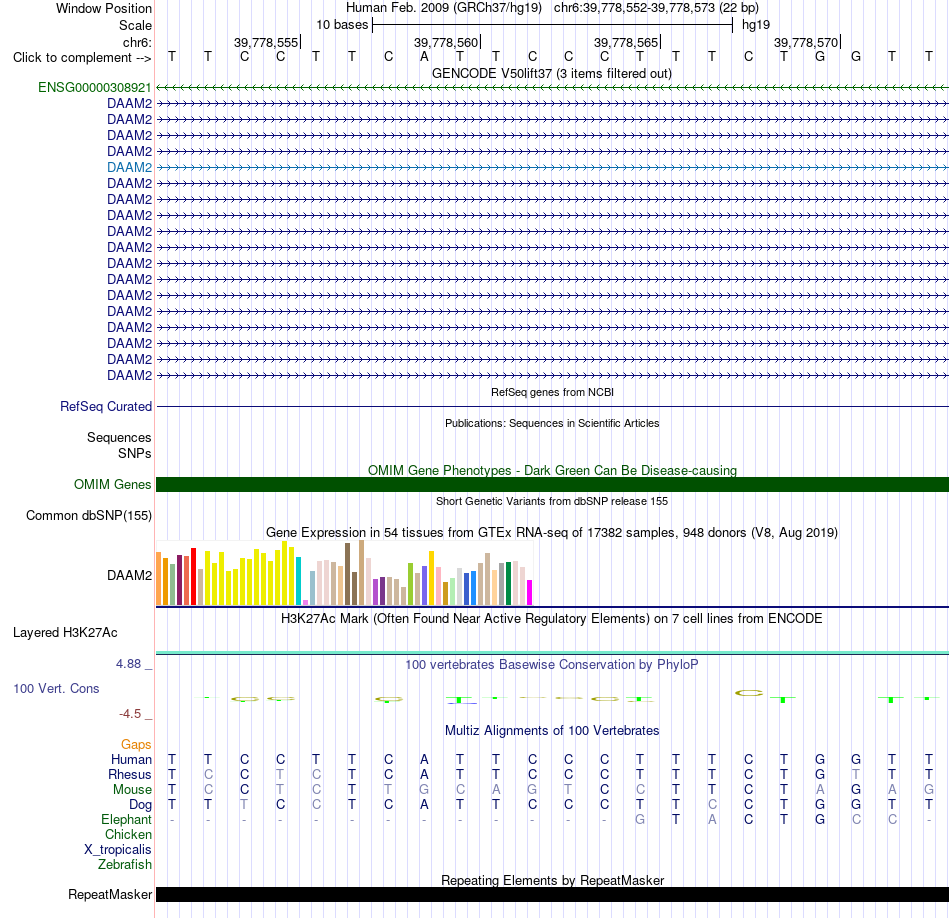Click the chr6:39,778,552-39,778,573 position text

point(656,8)
